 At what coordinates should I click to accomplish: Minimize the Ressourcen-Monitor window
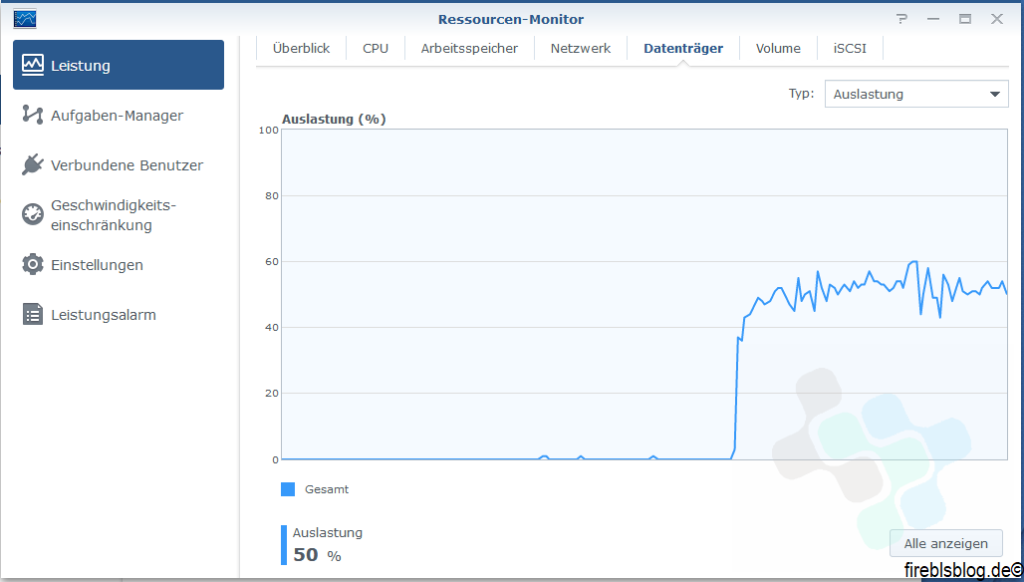click(933, 19)
